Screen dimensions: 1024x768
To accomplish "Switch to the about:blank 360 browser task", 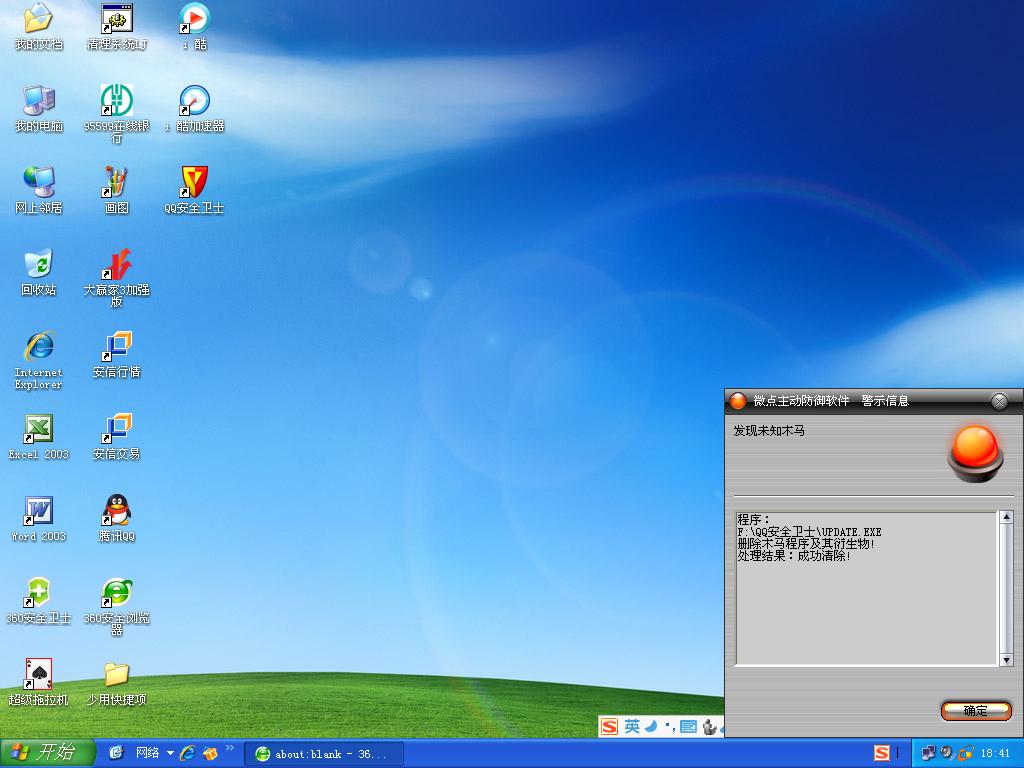I will [324, 754].
